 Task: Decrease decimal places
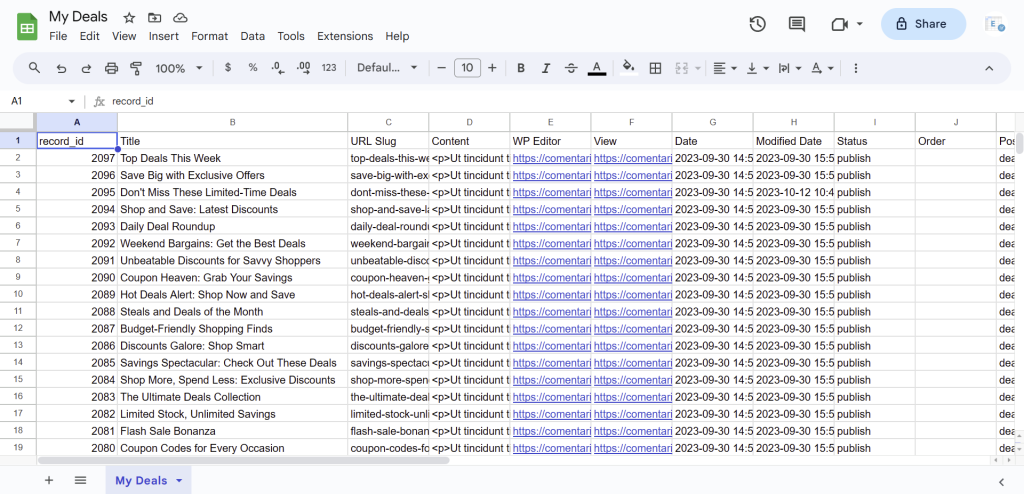278,68
